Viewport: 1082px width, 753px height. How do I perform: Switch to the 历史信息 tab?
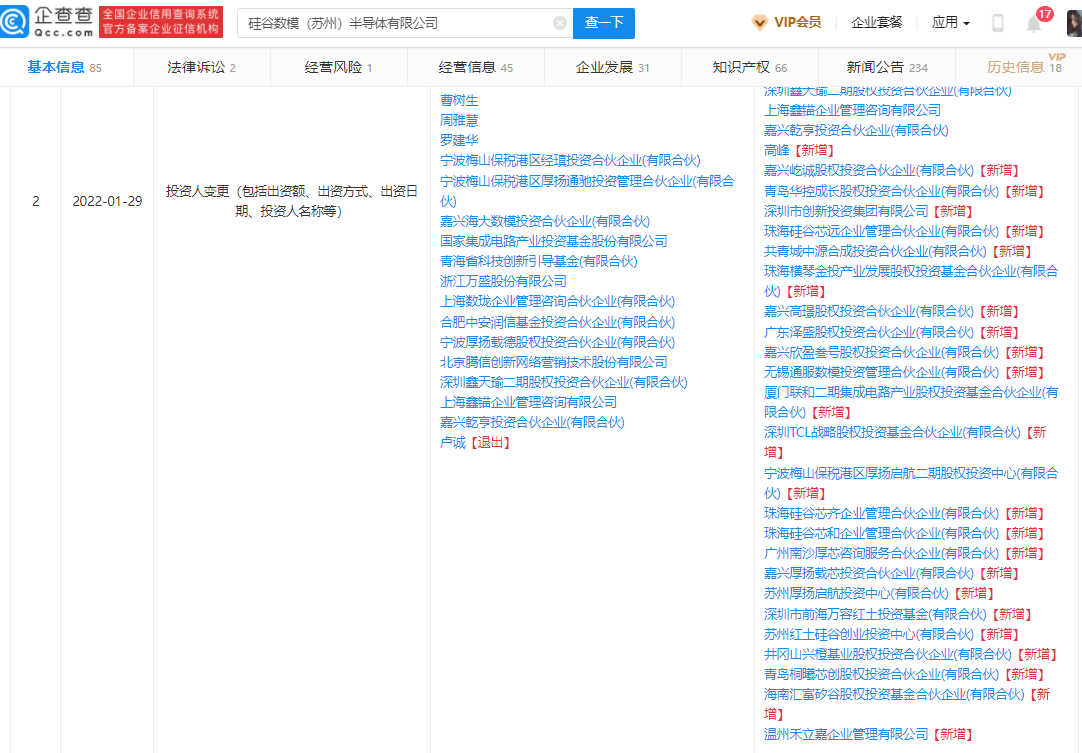click(x=1024, y=67)
